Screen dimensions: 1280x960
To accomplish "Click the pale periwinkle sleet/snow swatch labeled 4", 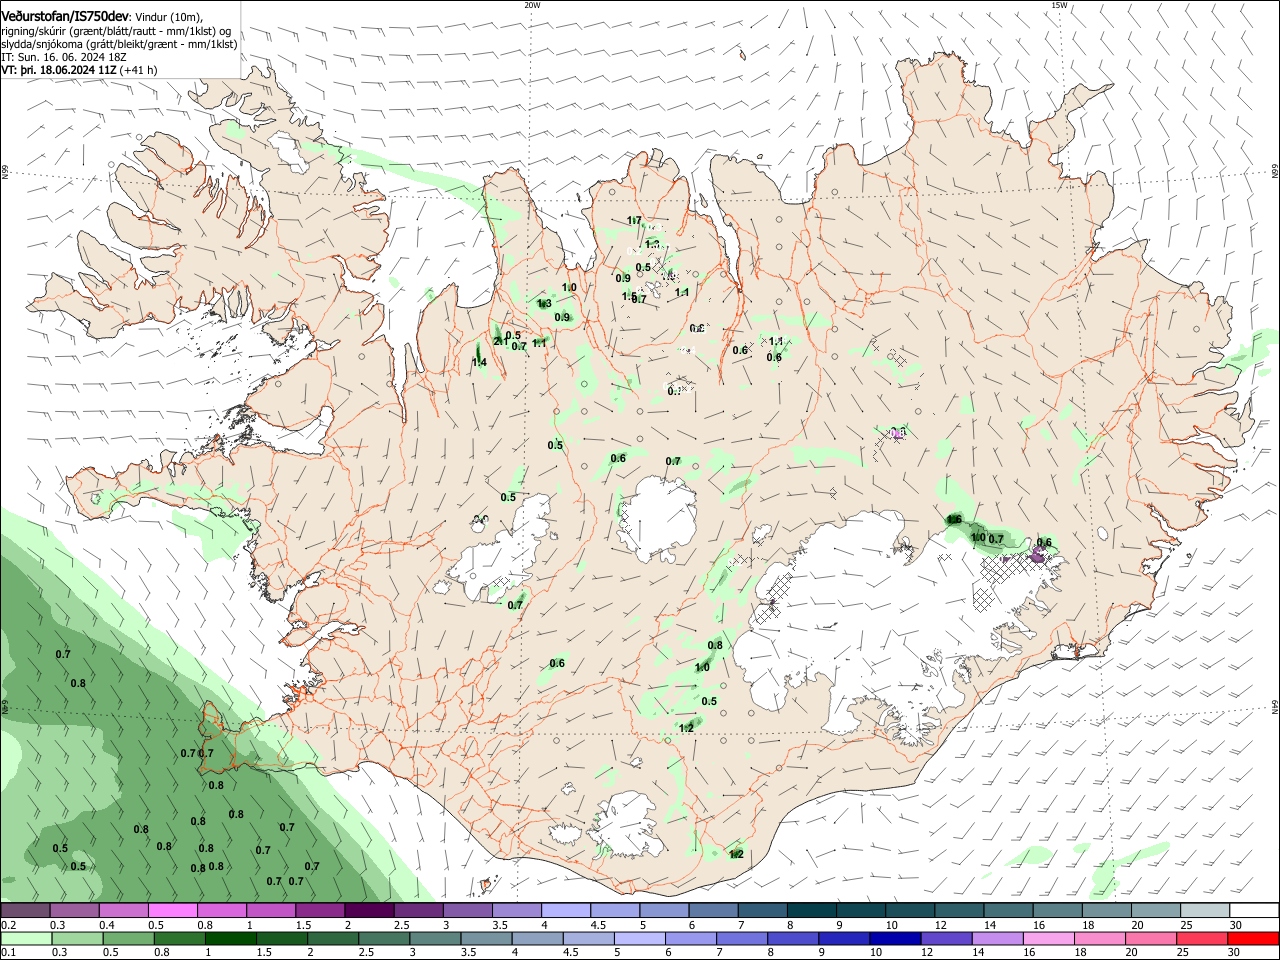I will (566, 910).
